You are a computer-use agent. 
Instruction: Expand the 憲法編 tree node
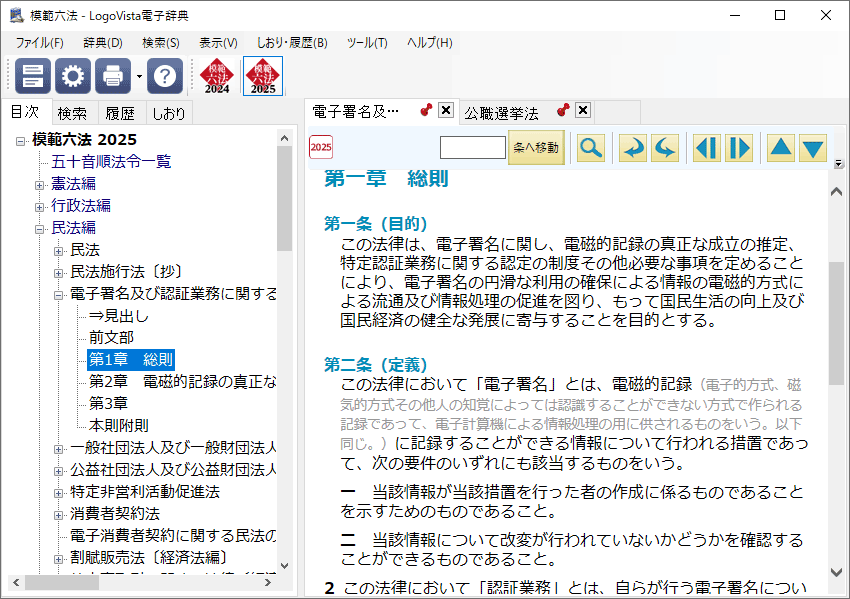39,185
